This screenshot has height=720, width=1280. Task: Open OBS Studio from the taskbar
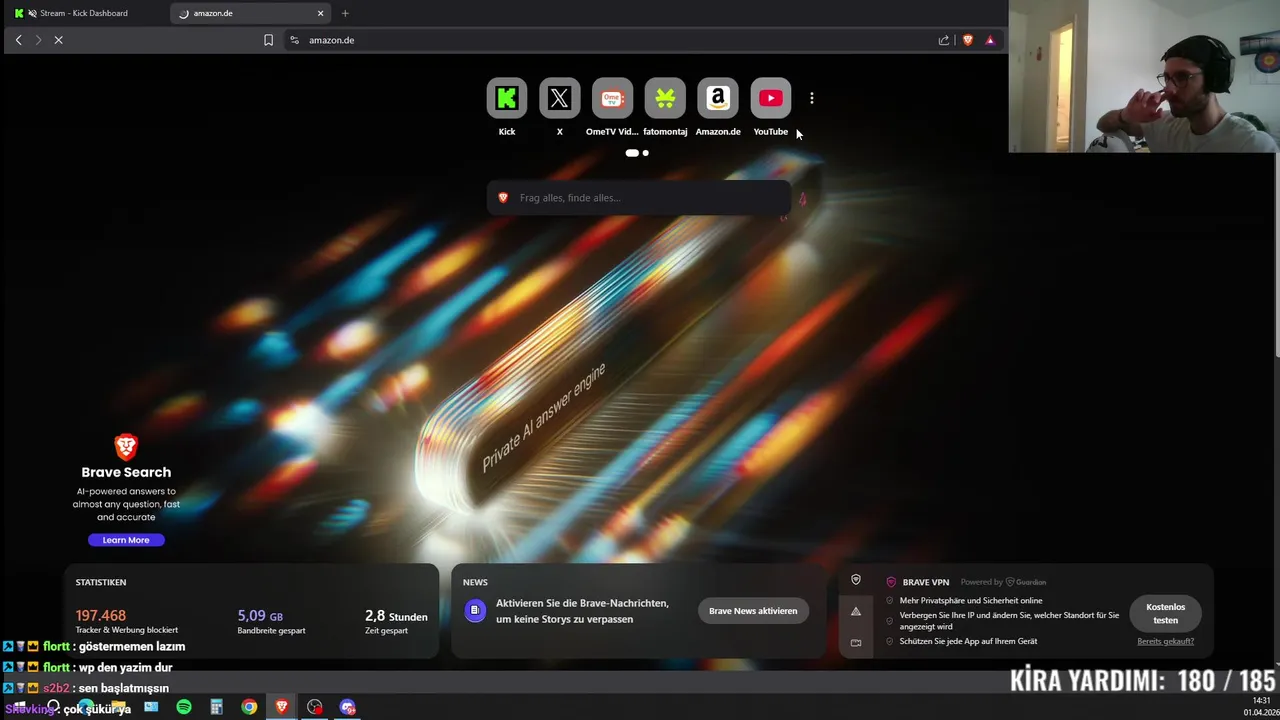(315, 707)
